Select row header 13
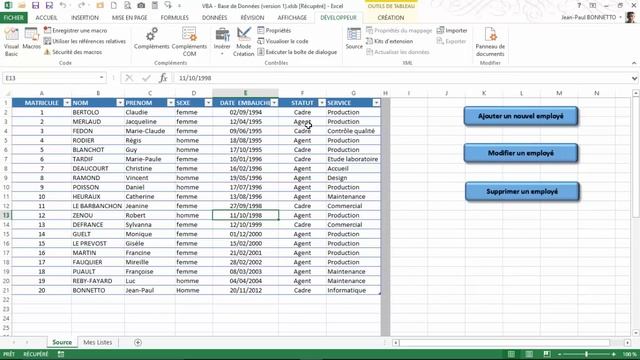The height and width of the screenshot is (360, 640). point(6,216)
